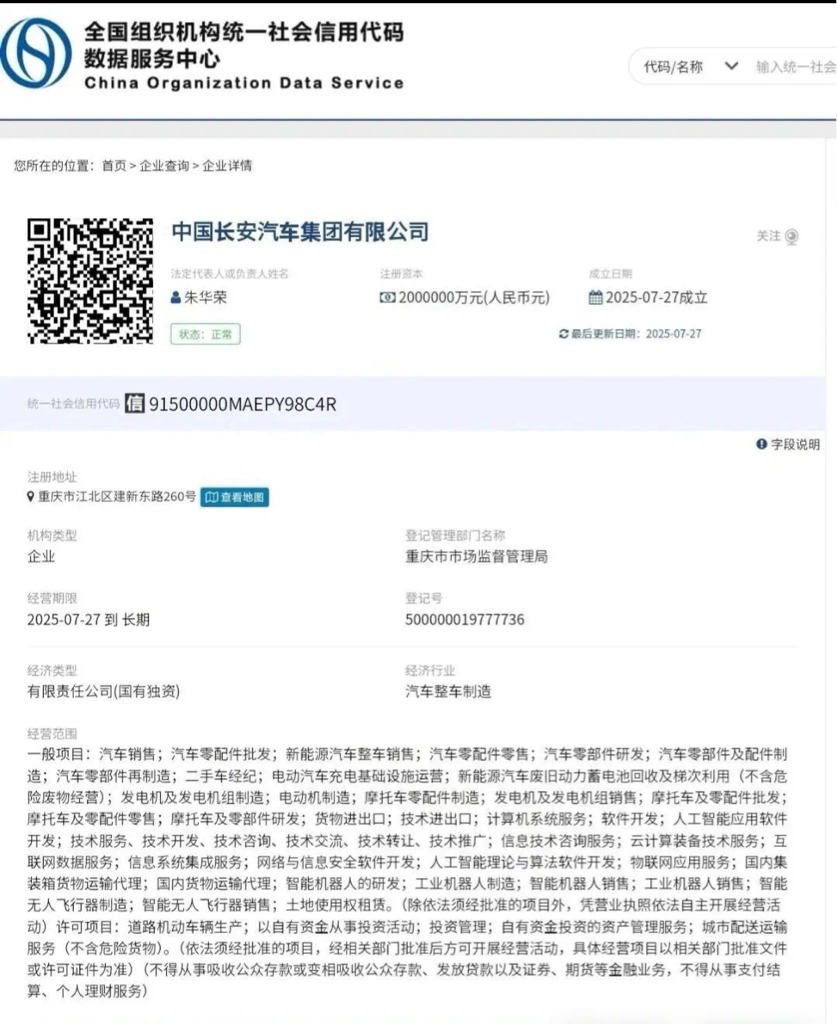The width and height of the screenshot is (837, 1024).
Task: Click the 状态: 正常 status badge
Action: pos(206,334)
